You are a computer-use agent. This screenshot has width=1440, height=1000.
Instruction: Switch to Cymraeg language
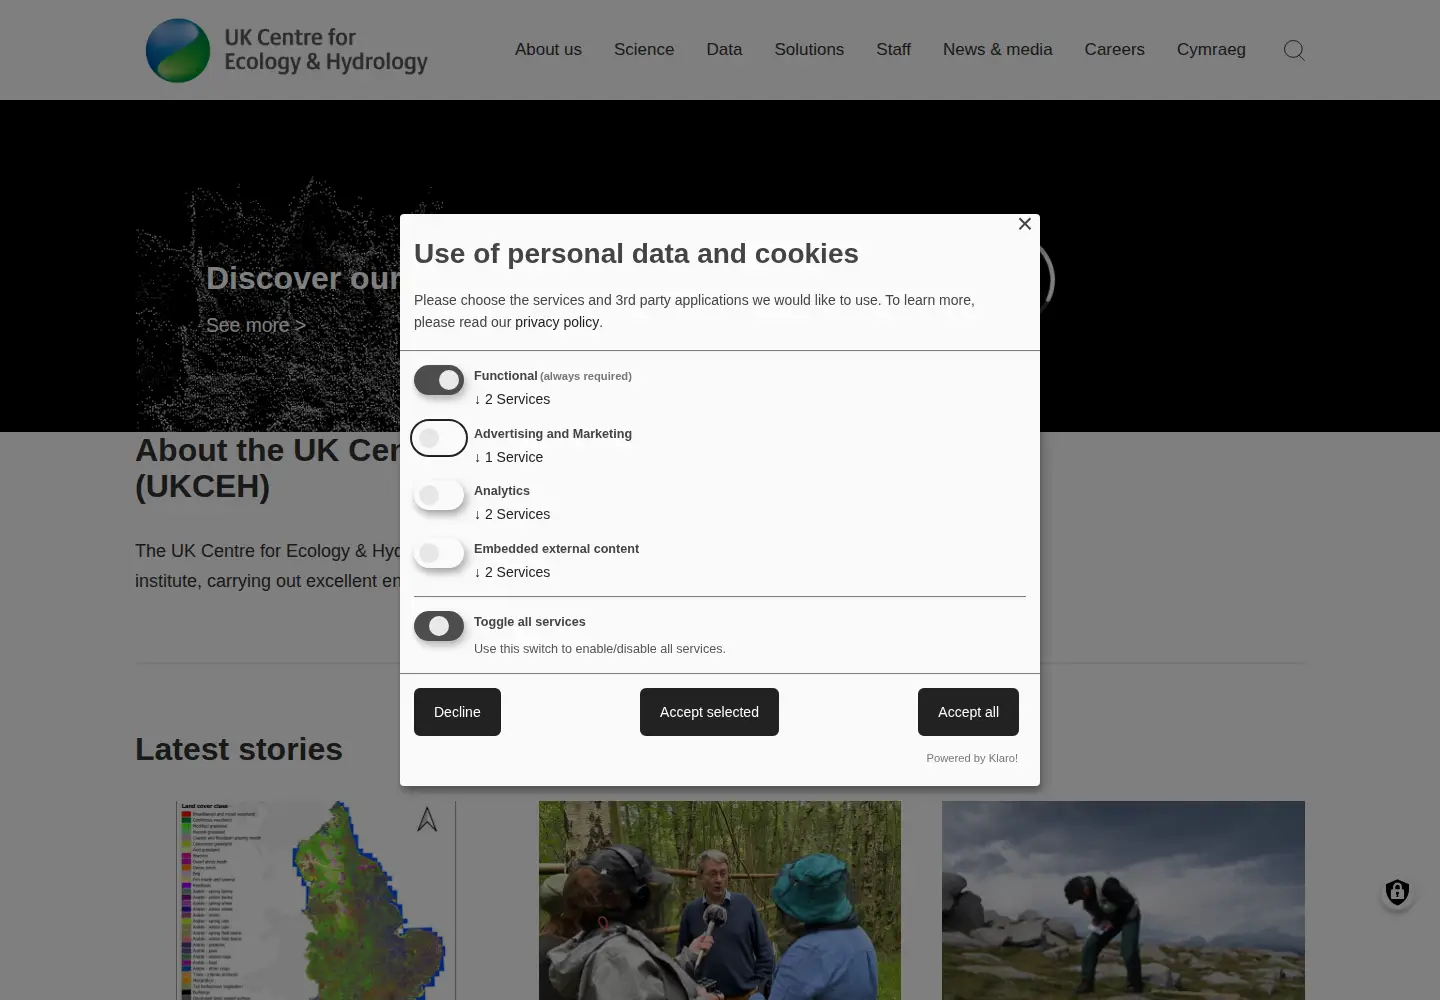point(1211,49)
